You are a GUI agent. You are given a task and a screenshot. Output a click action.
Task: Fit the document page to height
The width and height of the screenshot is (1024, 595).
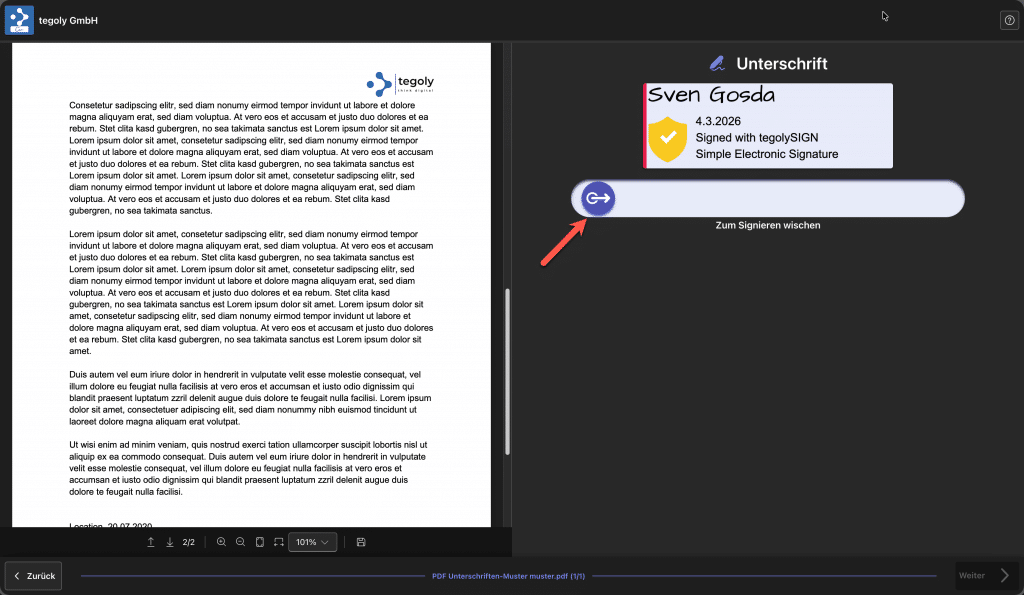(260, 542)
